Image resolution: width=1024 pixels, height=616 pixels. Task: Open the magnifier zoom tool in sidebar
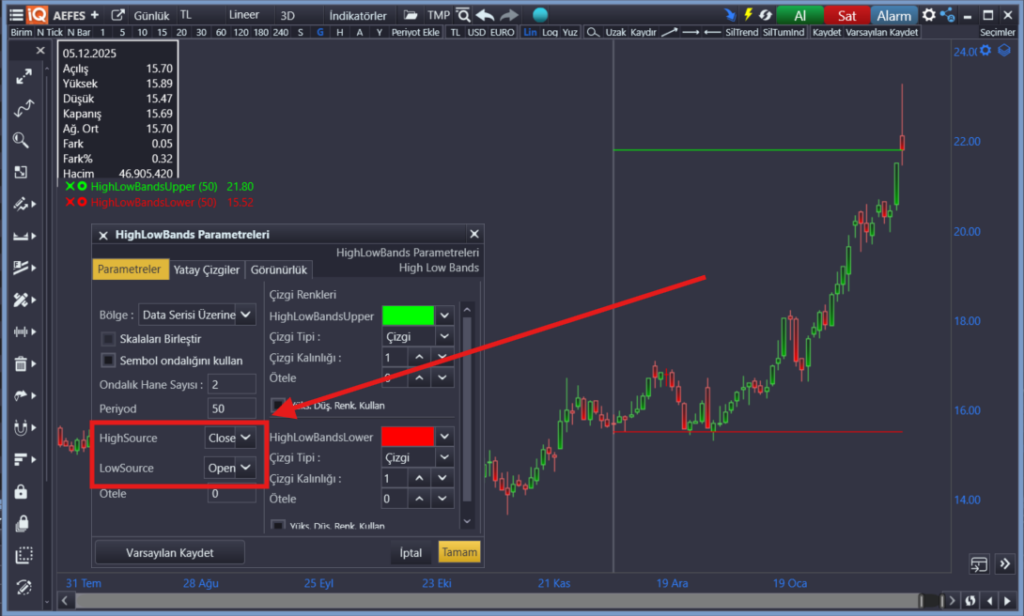(21, 141)
